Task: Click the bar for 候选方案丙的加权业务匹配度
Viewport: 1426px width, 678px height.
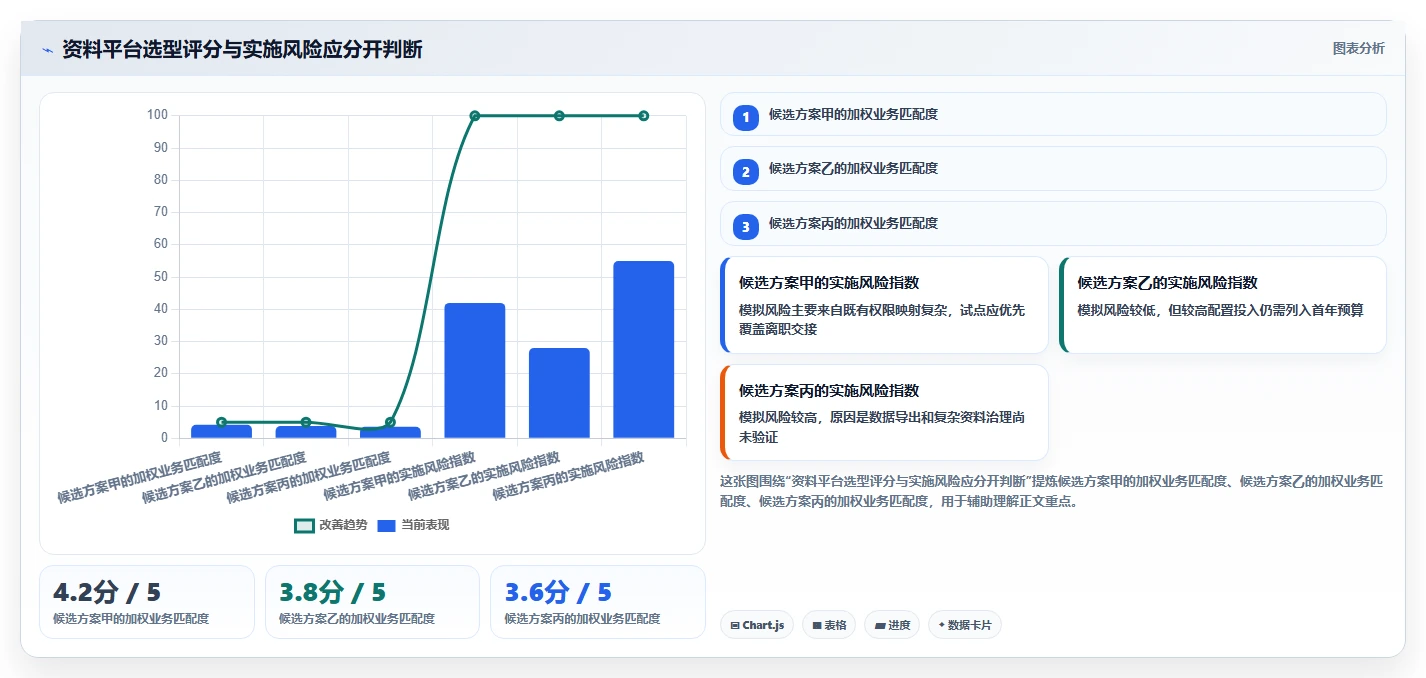Action: coord(390,432)
